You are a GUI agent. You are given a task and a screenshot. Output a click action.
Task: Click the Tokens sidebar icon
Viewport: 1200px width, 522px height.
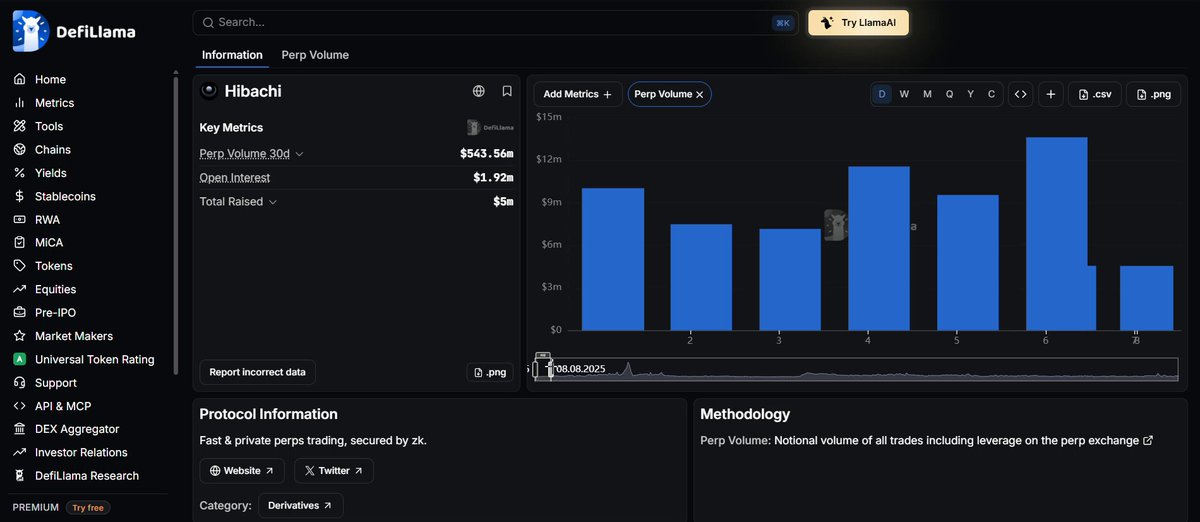tap(19, 266)
